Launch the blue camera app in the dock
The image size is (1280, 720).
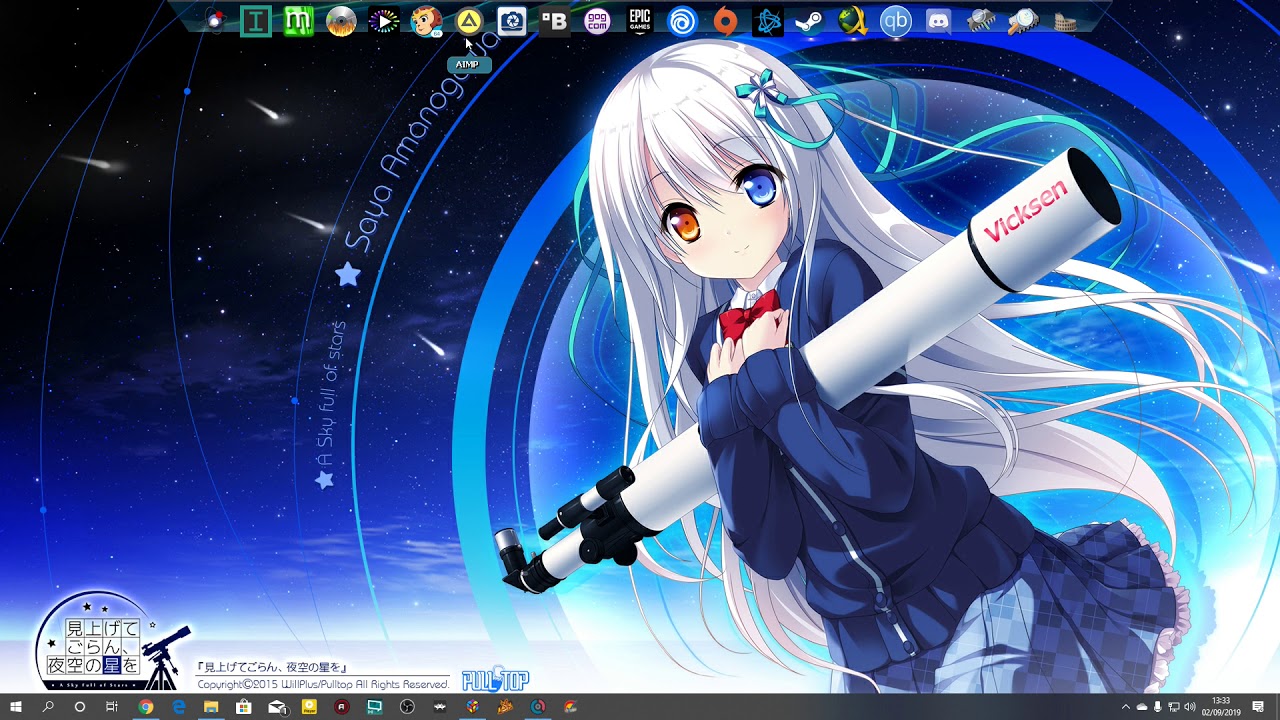point(512,20)
